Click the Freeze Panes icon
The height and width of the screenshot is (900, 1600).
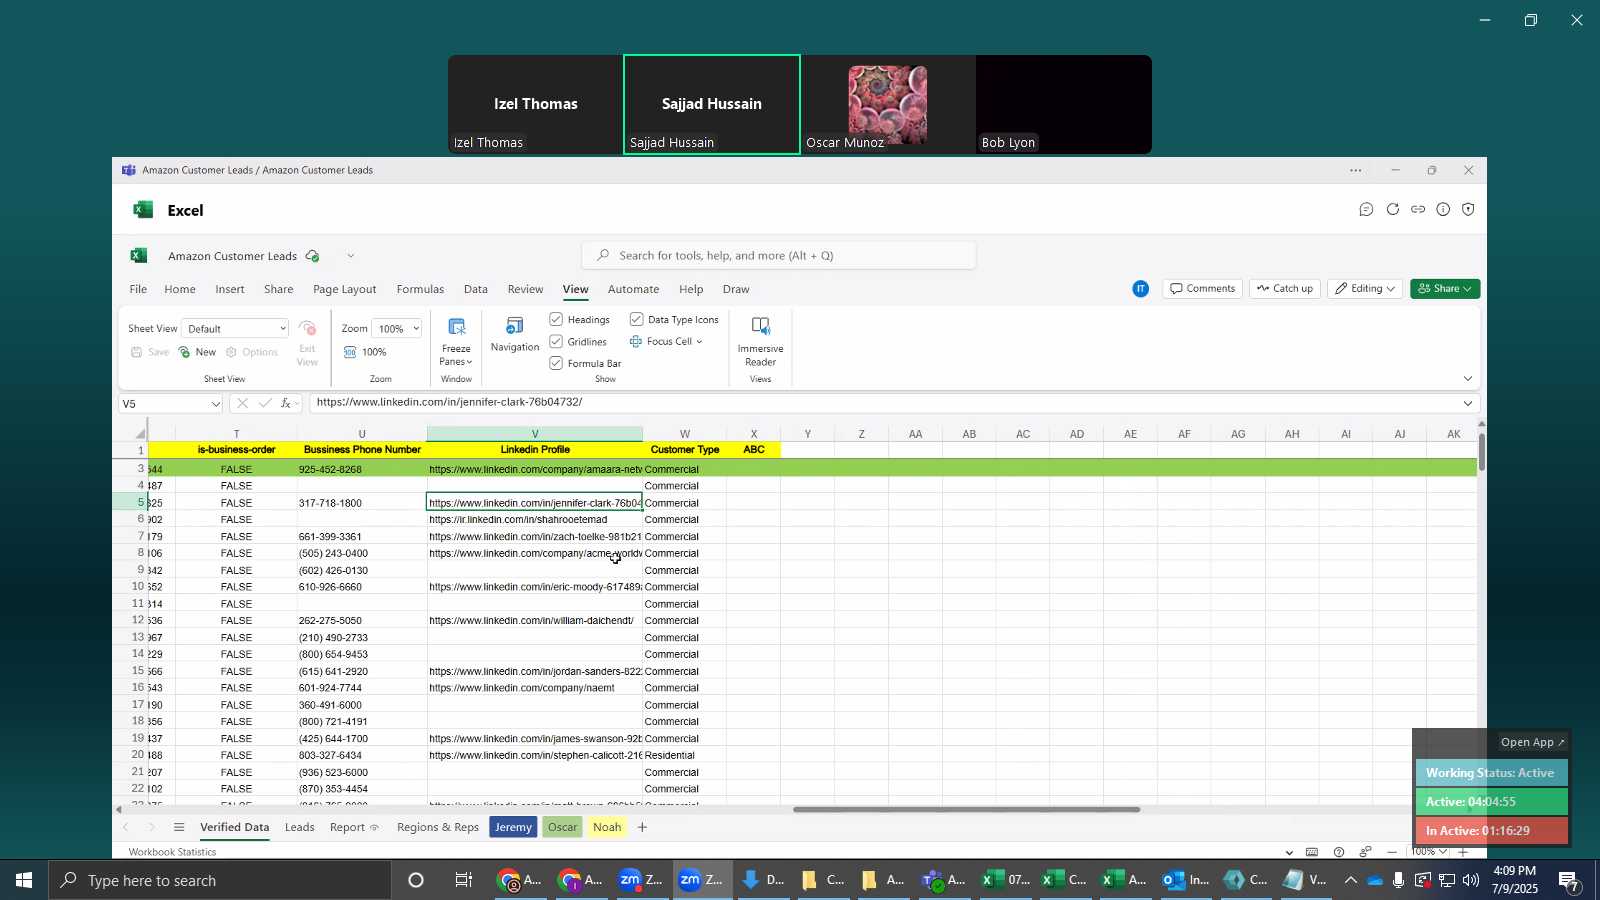point(456,327)
